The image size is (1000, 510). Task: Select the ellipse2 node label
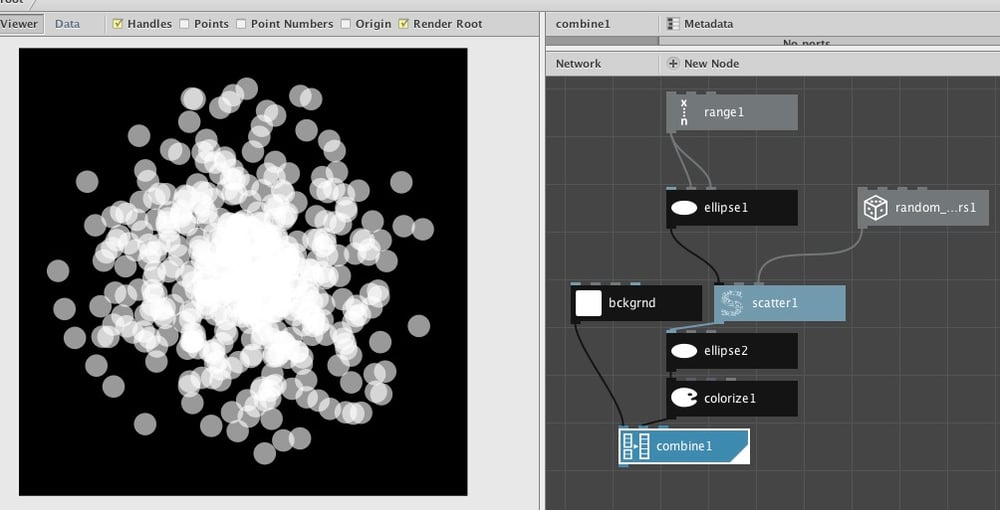pyautogui.click(x=726, y=351)
